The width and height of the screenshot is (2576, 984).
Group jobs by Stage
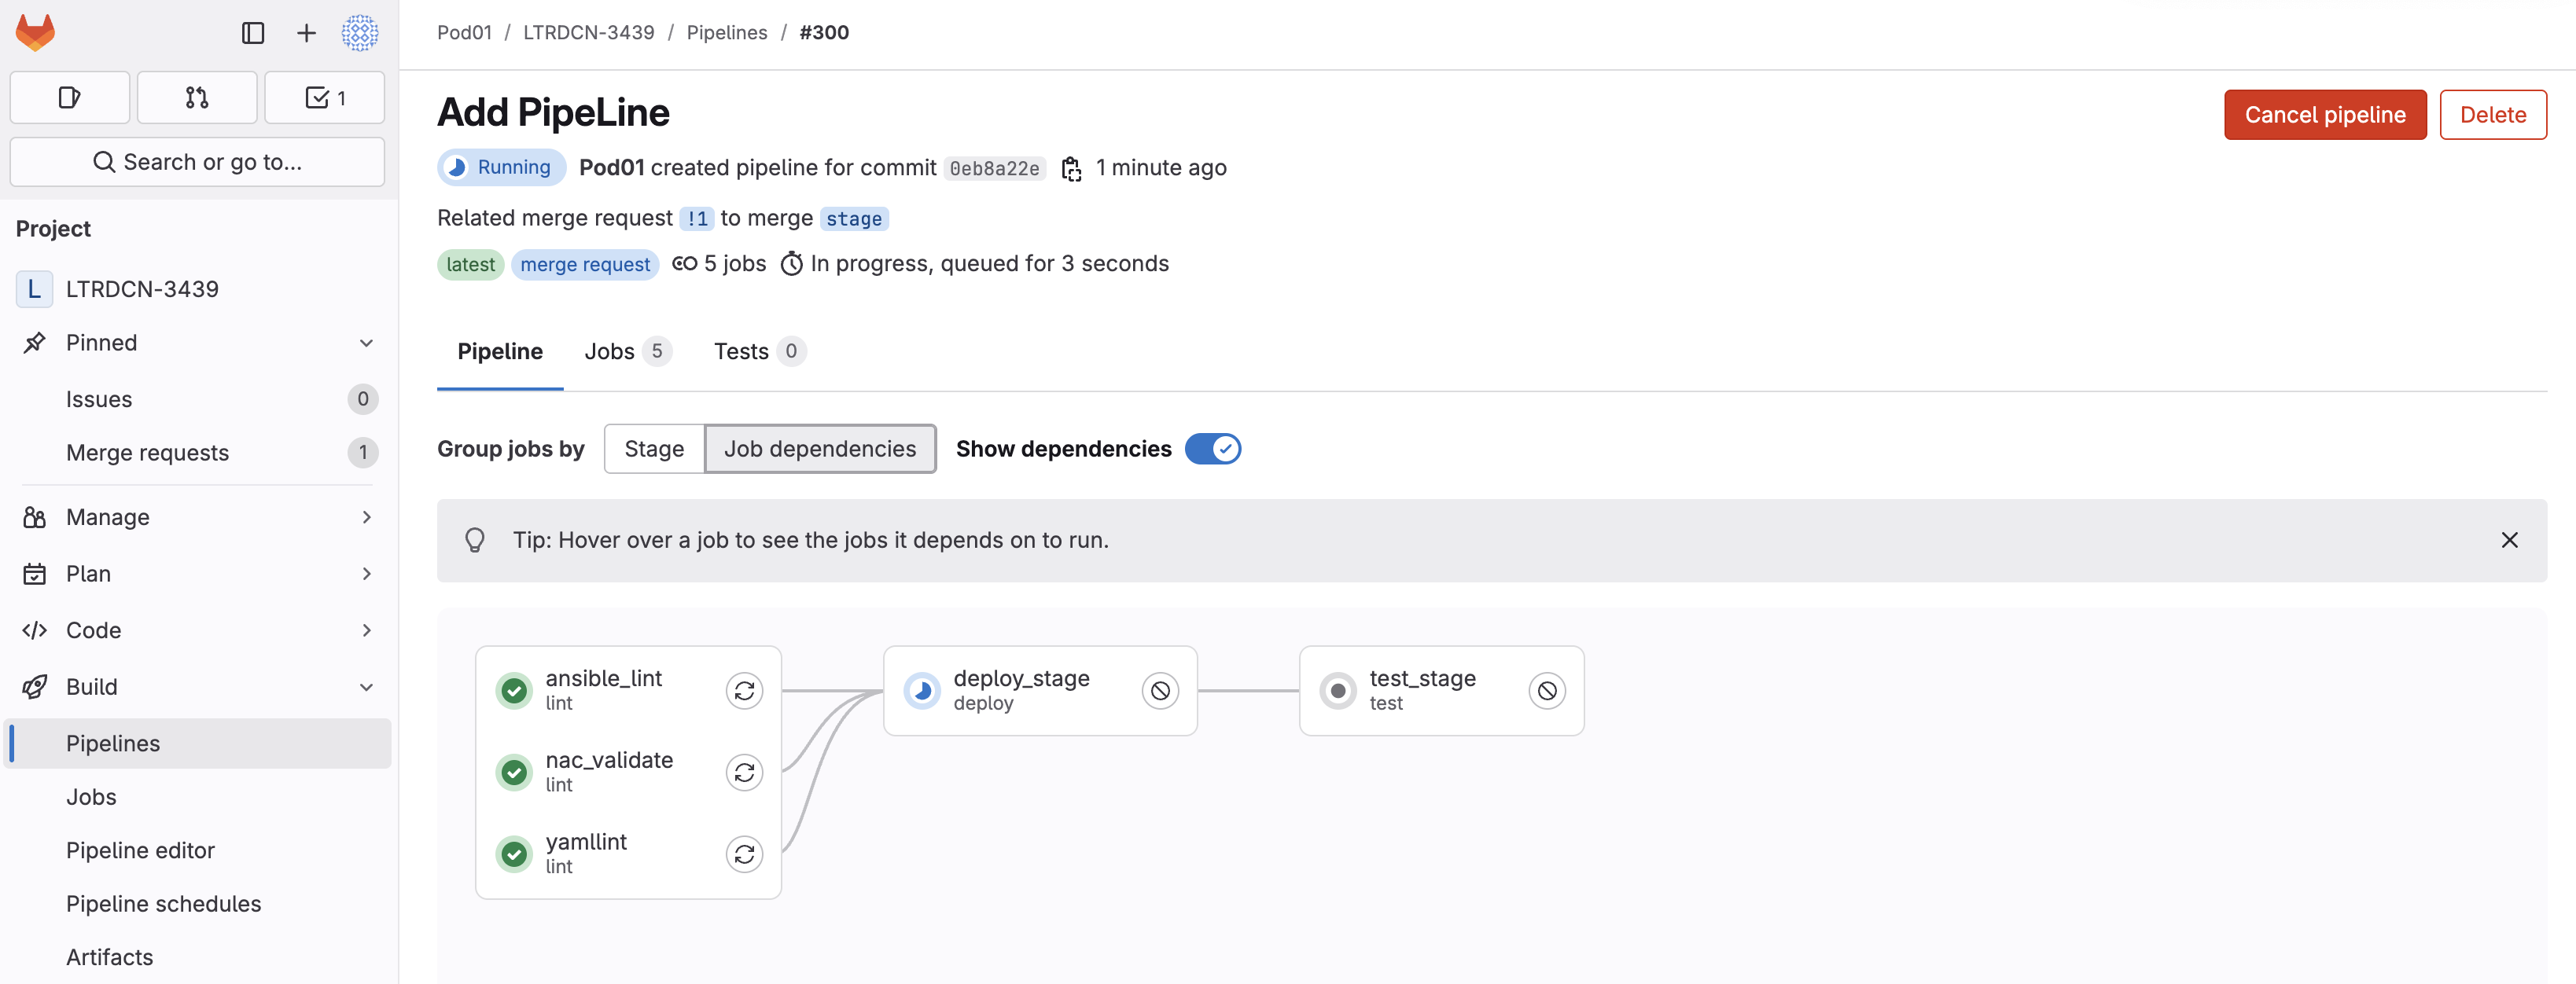pyautogui.click(x=654, y=449)
